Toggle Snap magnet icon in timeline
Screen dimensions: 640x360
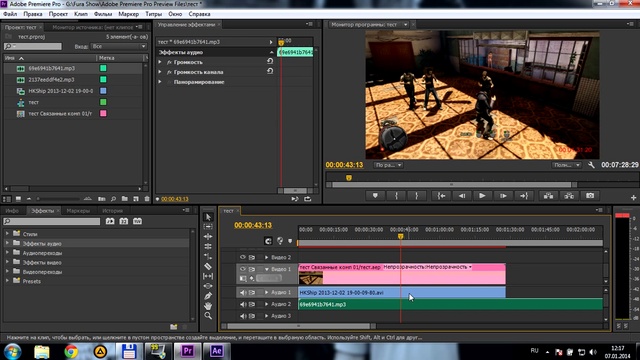268,241
